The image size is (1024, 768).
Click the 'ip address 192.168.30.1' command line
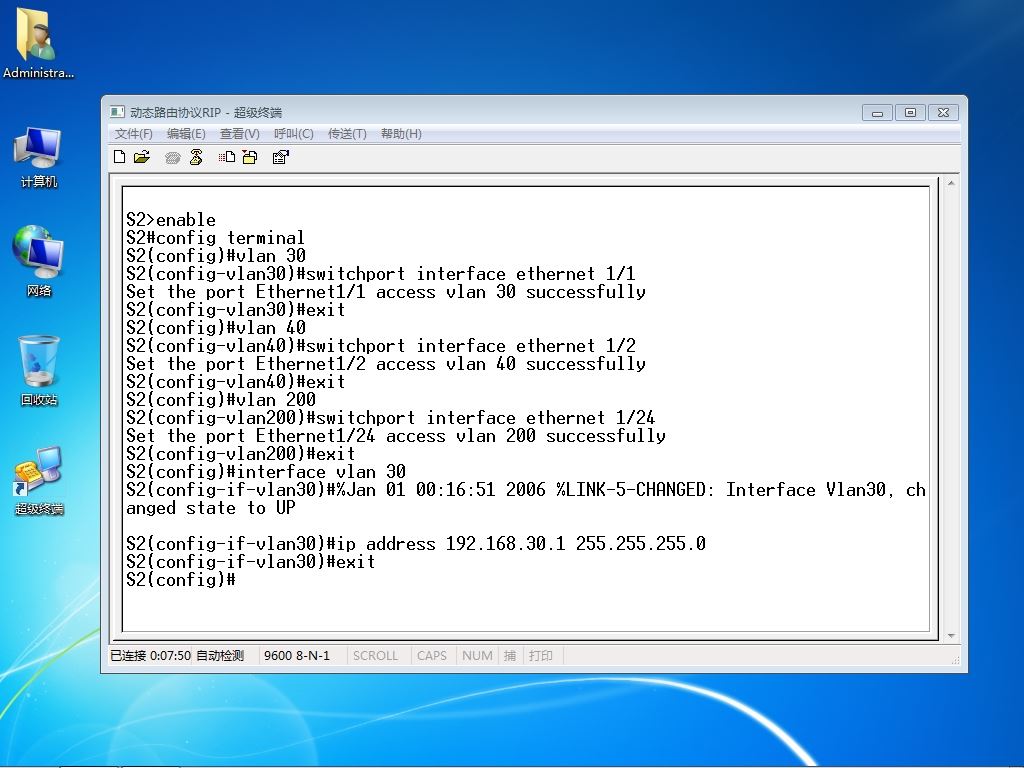pyautogui.click(x=416, y=543)
